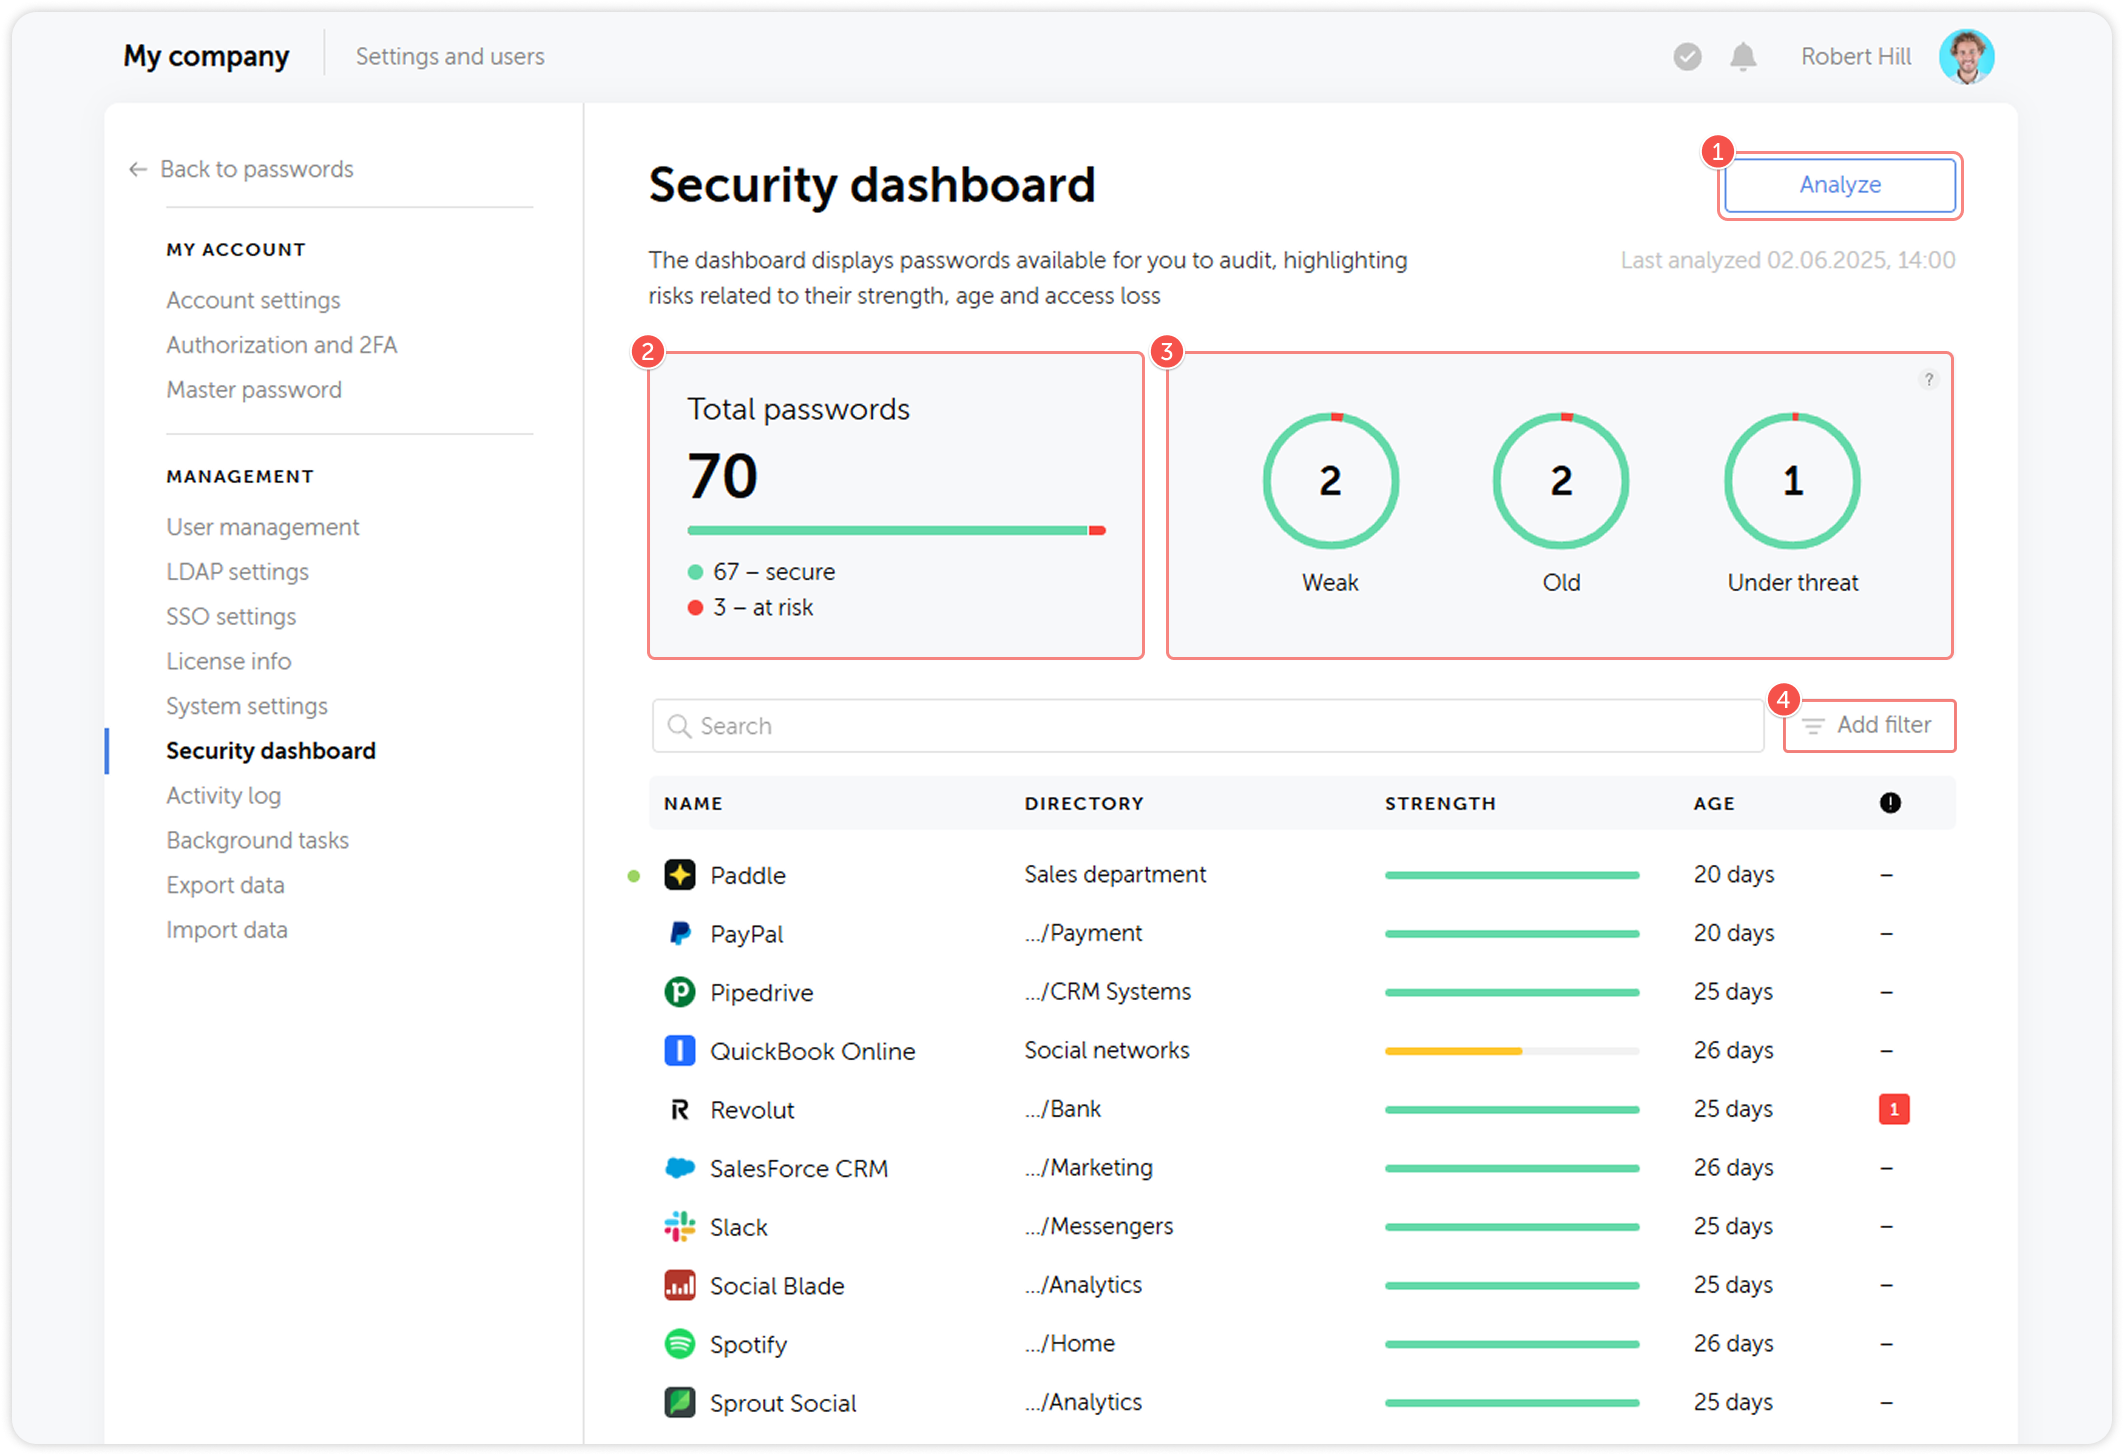2124x1456 pixels.
Task: Click the question mark help icon
Action: pos(1929,379)
